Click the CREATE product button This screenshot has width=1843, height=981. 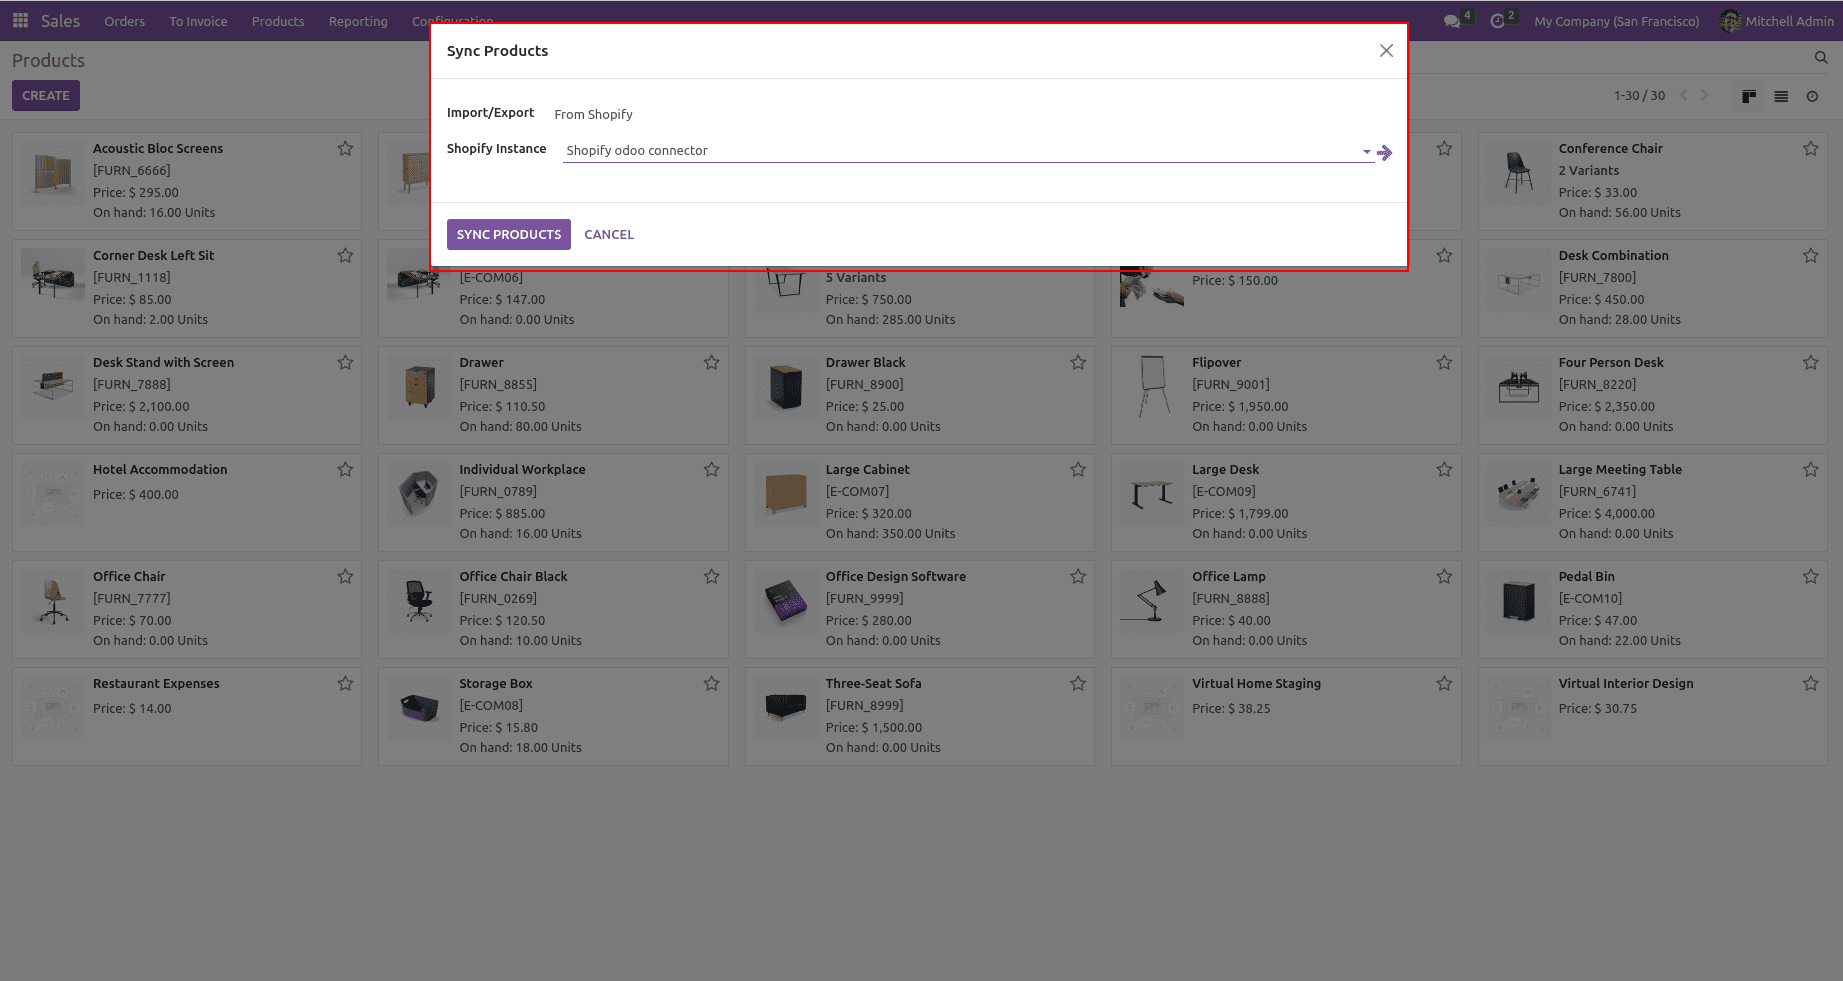click(x=46, y=96)
